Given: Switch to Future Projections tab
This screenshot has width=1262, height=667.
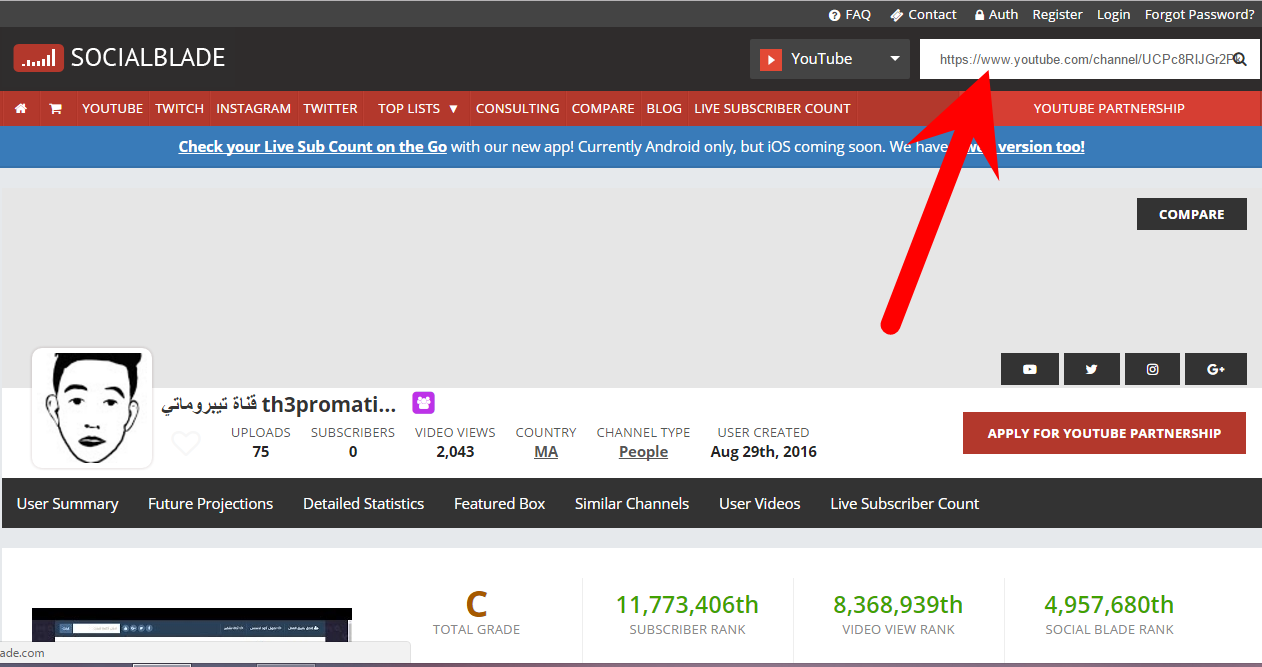Looking at the screenshot, I should pos(210,504).
